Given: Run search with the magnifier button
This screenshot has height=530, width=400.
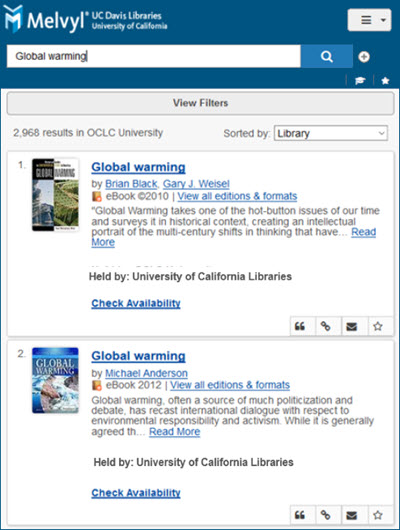Looking at the screenshot, I should tap(327, 56).
